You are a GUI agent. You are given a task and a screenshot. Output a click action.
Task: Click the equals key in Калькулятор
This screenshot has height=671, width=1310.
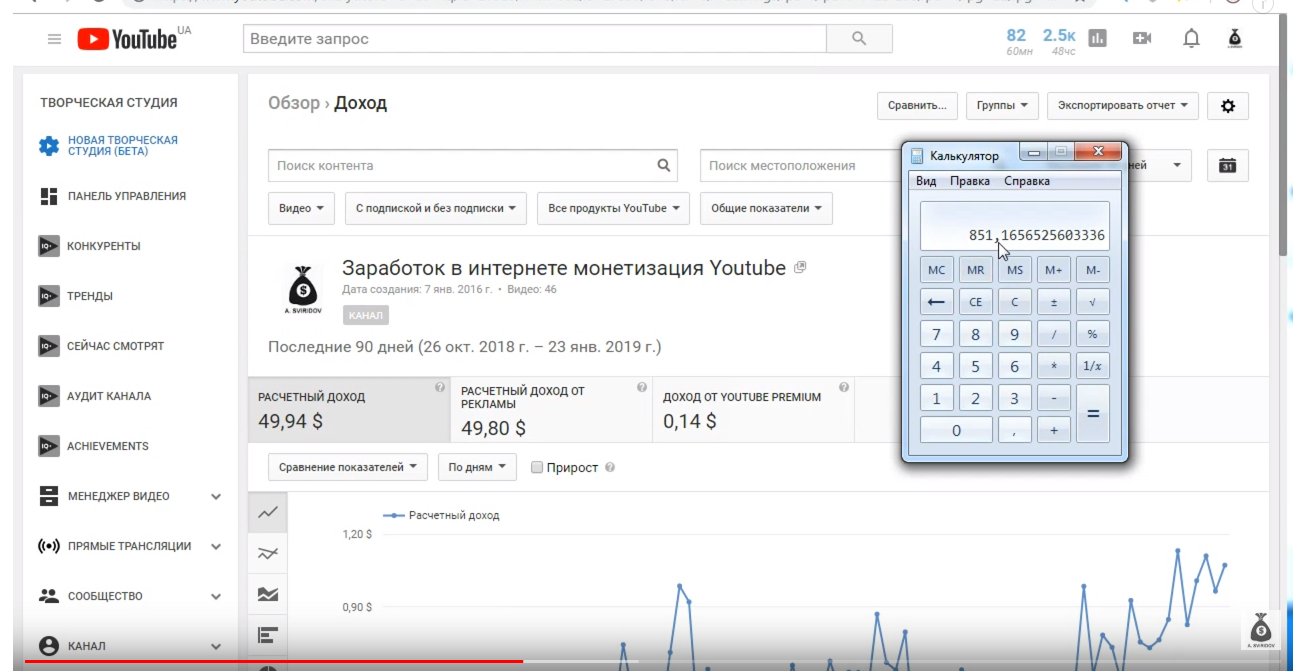pos(1093,413)
